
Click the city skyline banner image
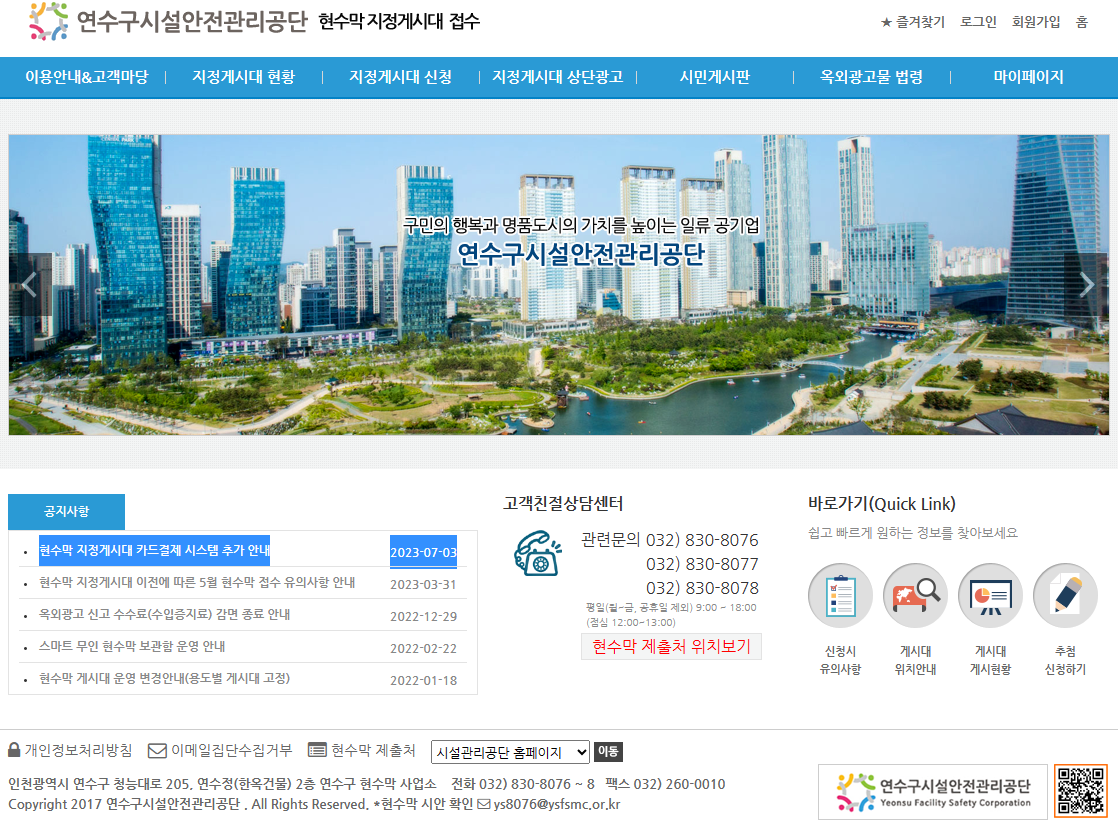558,284
